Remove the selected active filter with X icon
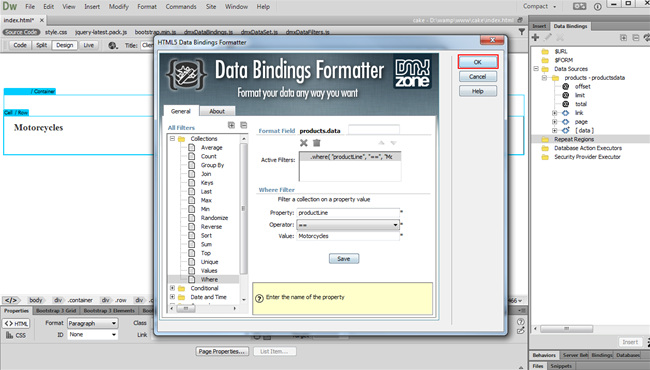 pos(304,143)
